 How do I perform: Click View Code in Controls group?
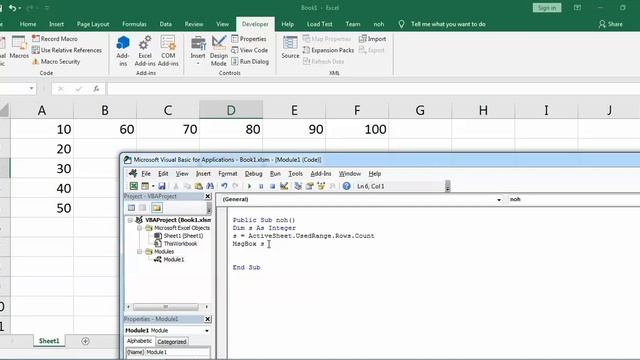[249, 50]
